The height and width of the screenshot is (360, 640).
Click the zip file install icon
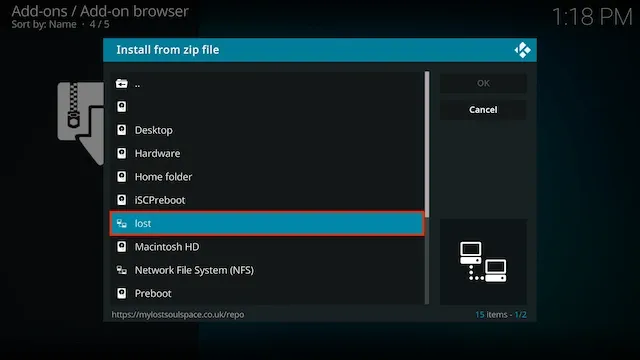[81, 123]
